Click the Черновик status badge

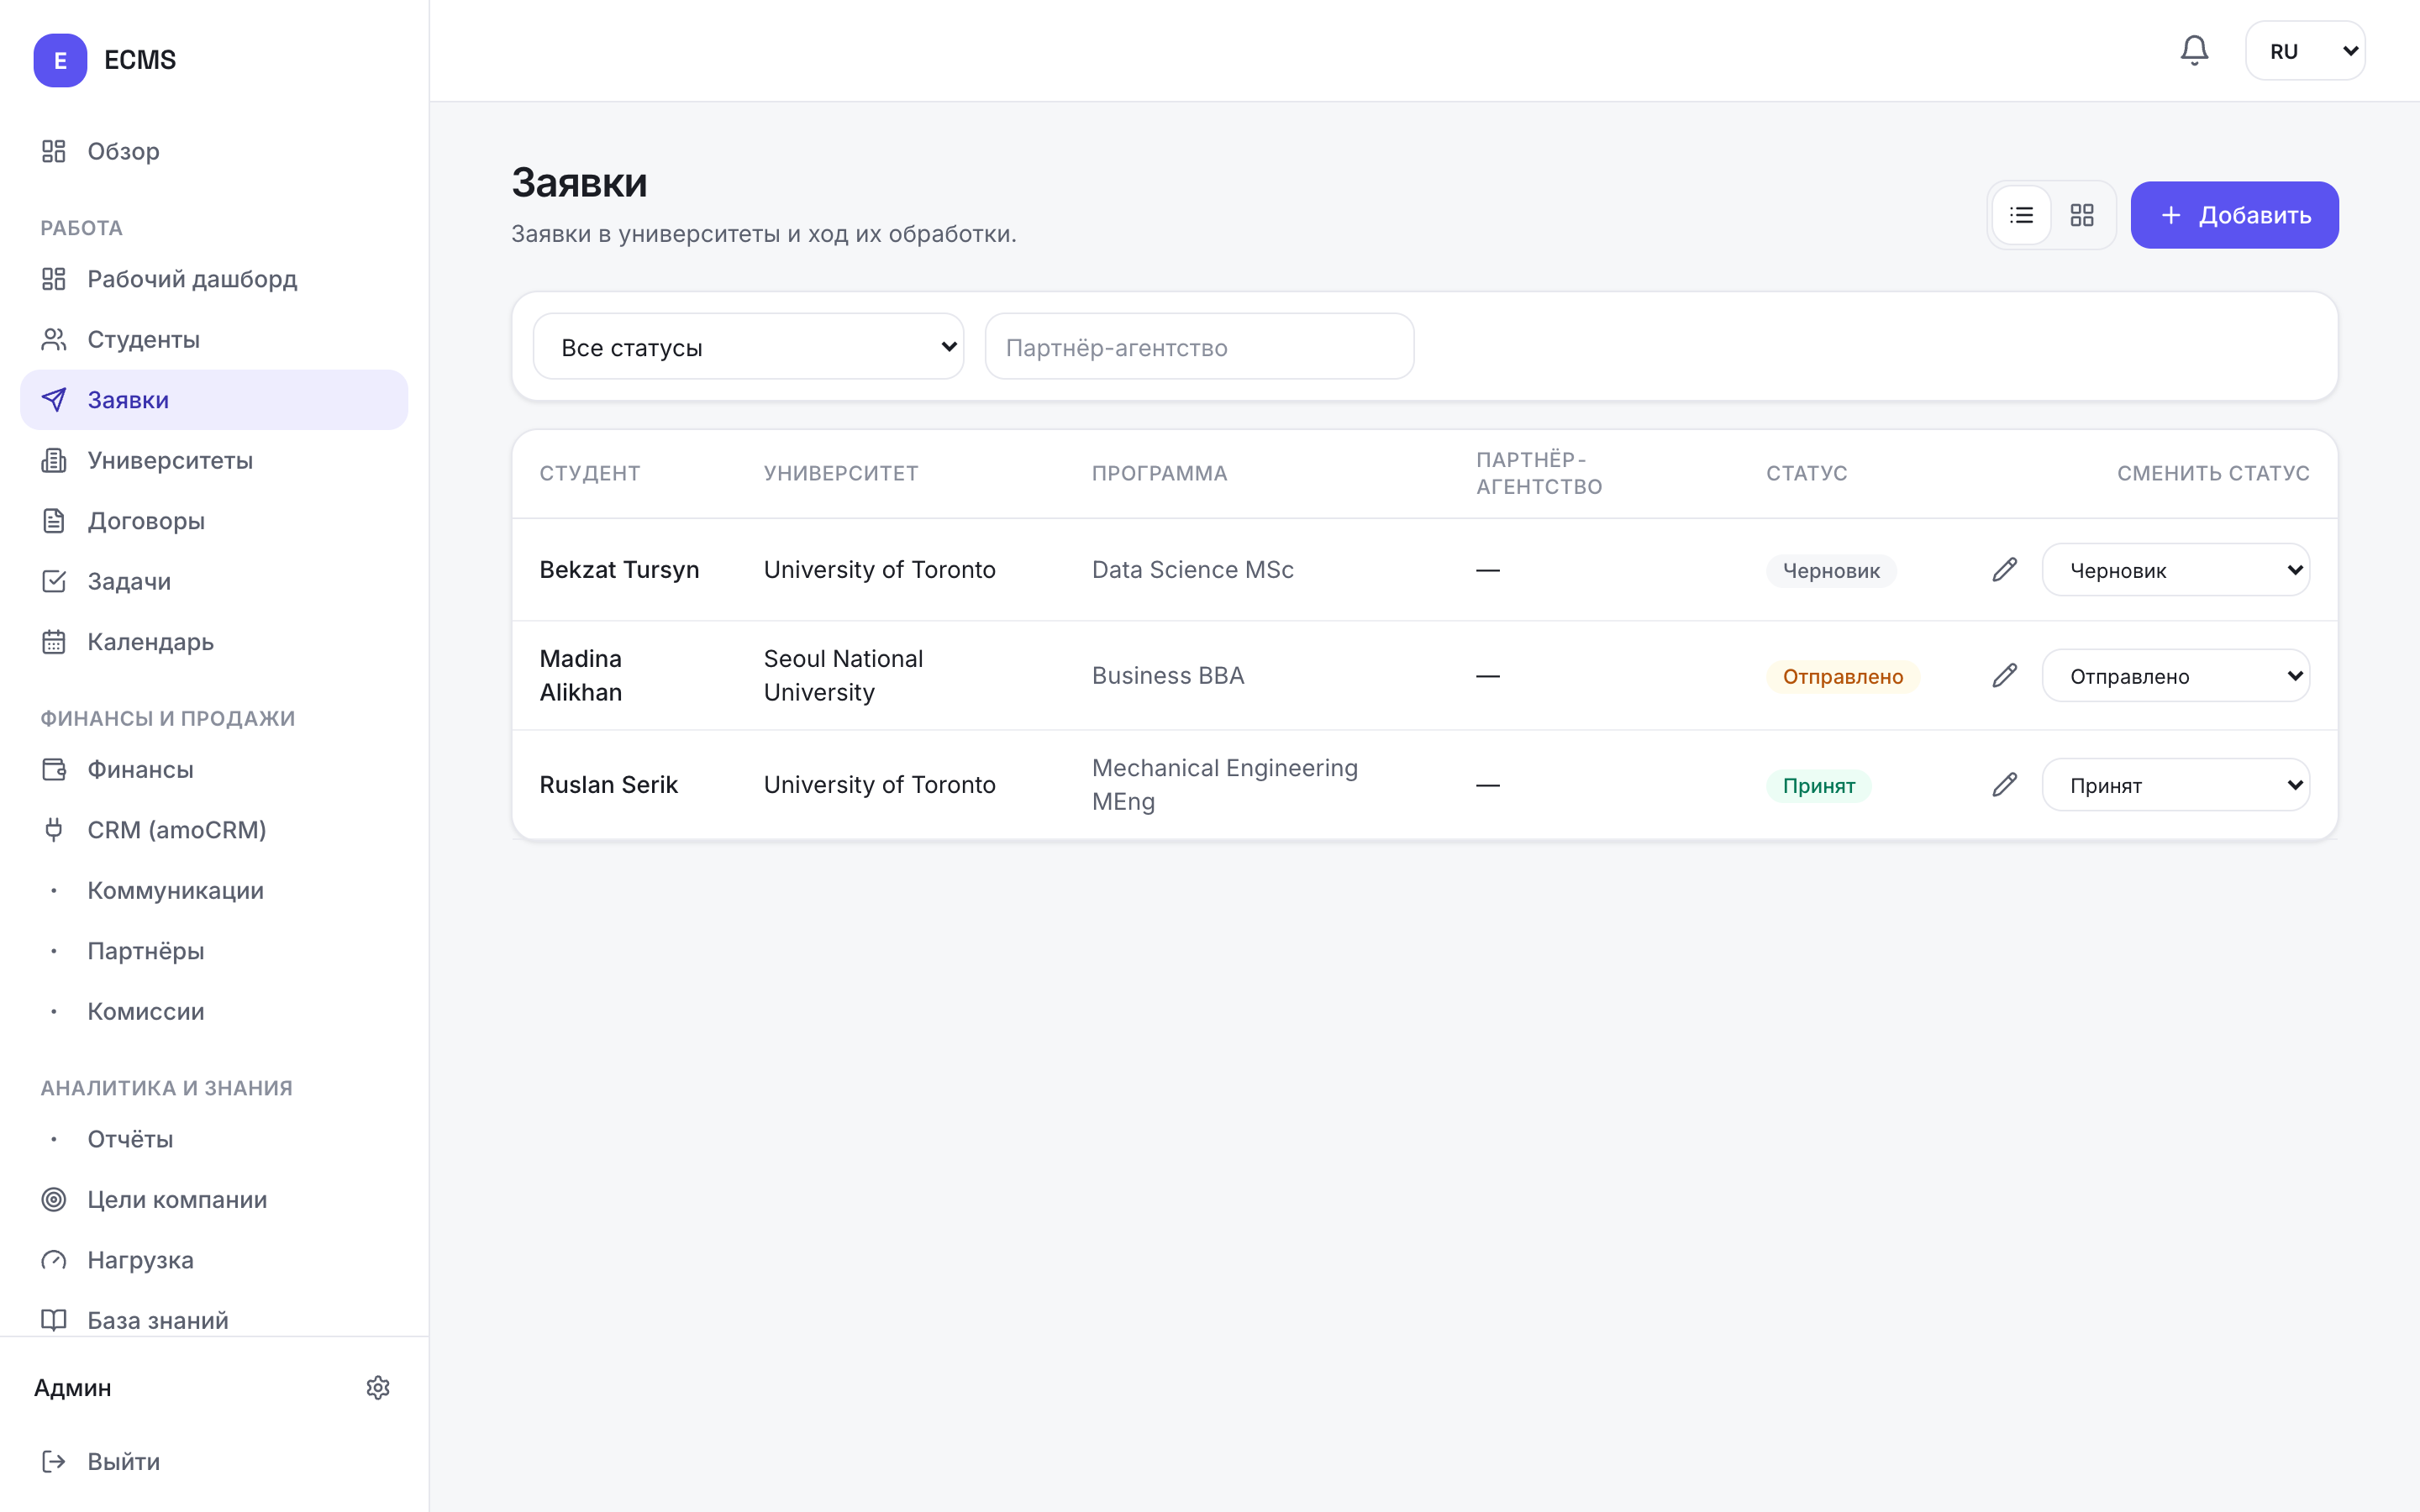(1831, 571)
